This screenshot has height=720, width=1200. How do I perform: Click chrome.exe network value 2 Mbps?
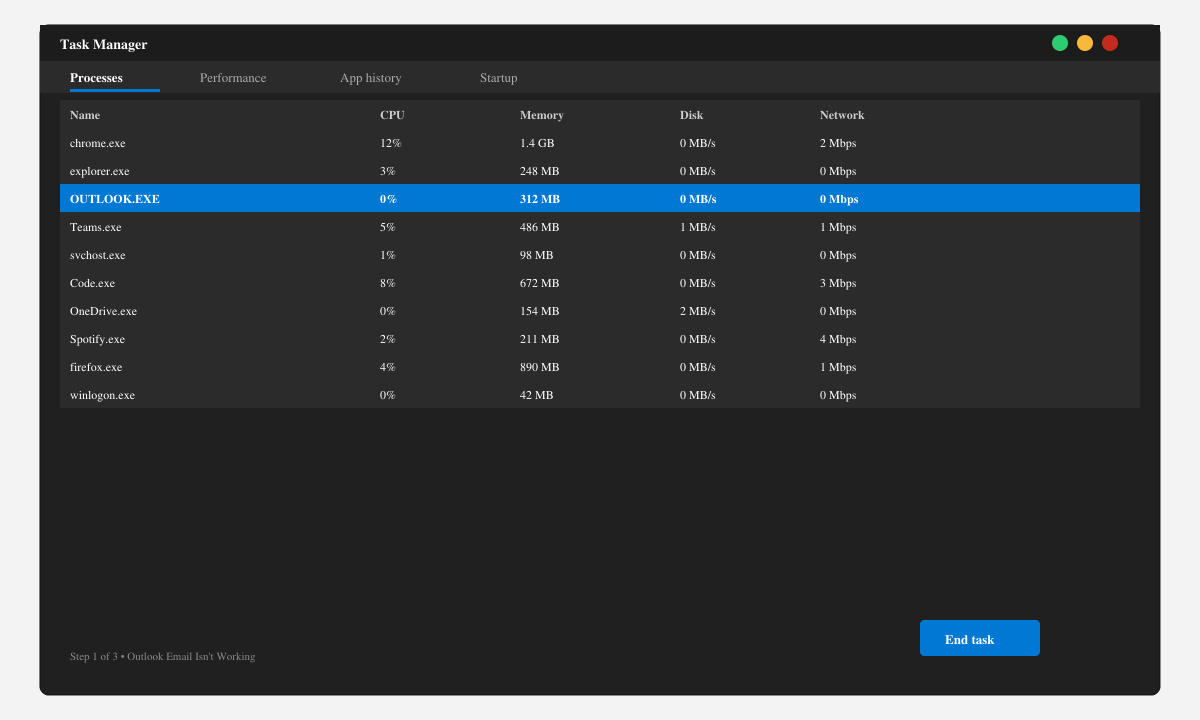pos(838,143)
